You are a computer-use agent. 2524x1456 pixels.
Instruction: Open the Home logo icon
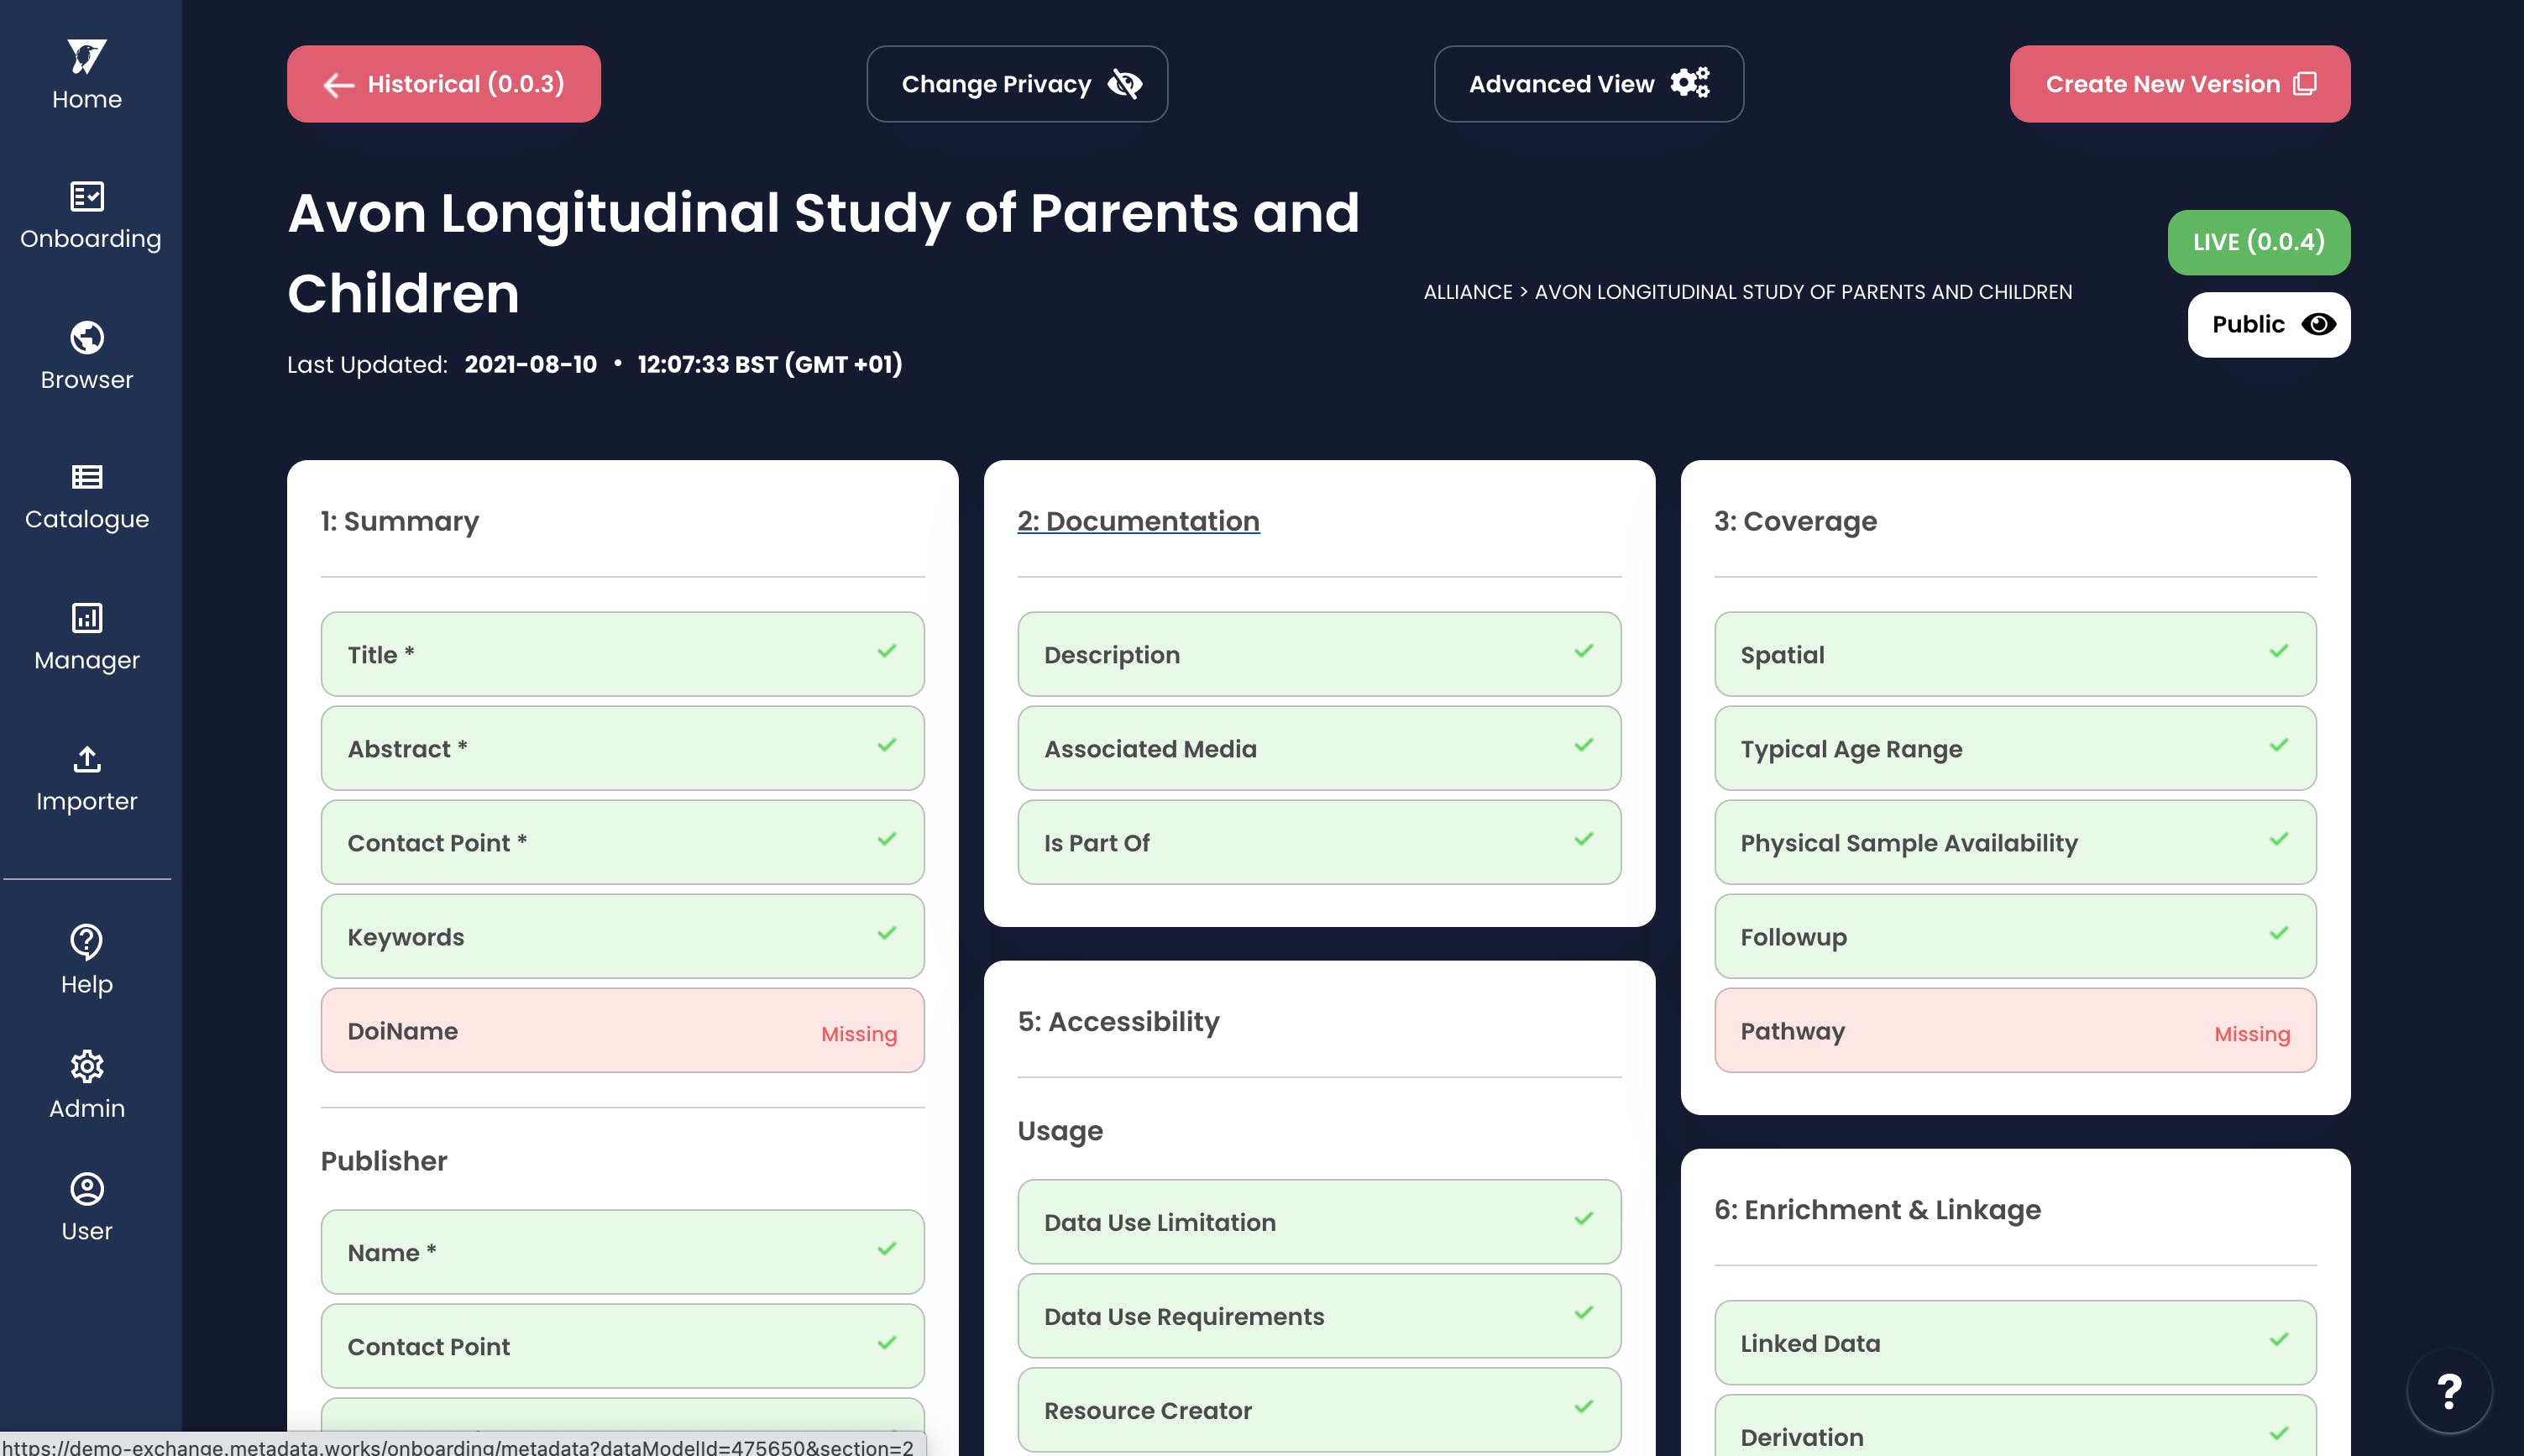coord(87,57)
